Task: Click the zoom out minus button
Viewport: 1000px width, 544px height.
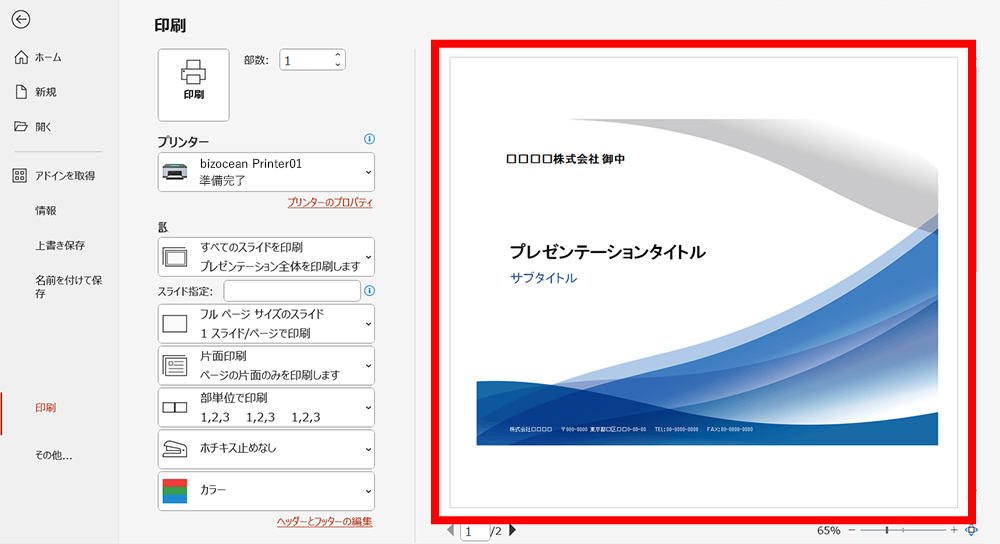Action: 851,530
